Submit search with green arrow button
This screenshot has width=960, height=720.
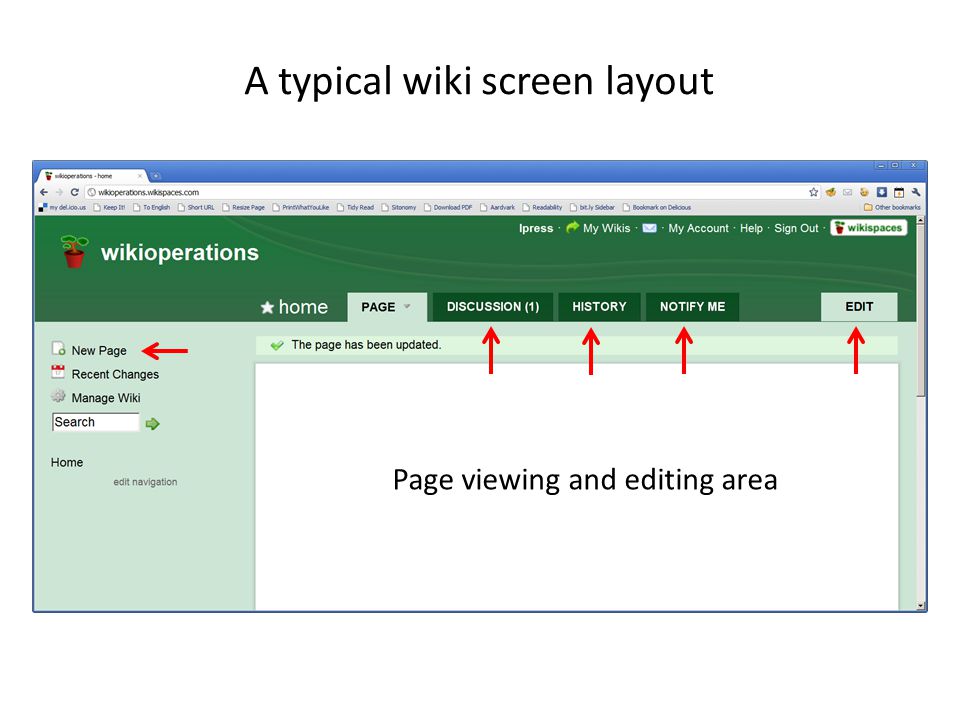click(152, 423)
